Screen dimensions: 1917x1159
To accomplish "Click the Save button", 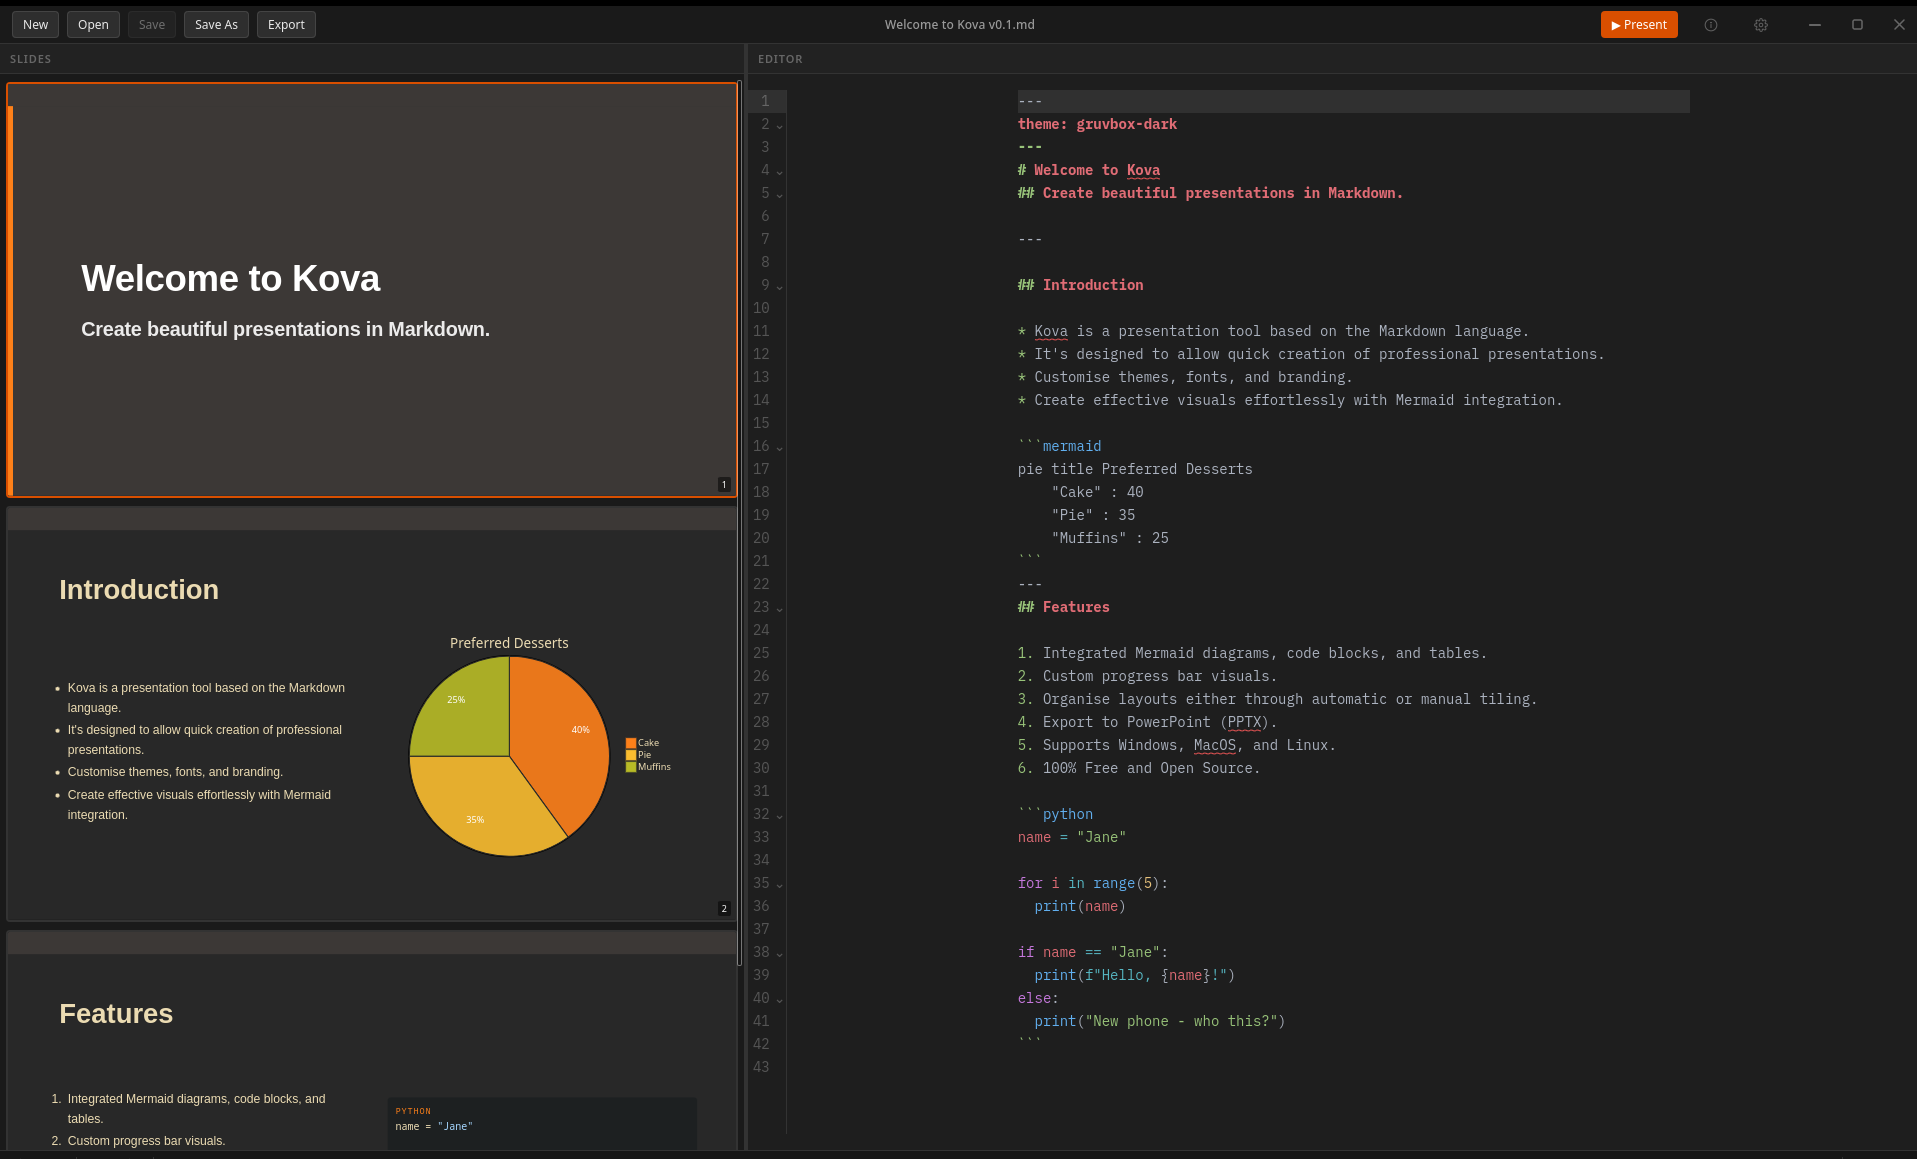I will point(152,25).
